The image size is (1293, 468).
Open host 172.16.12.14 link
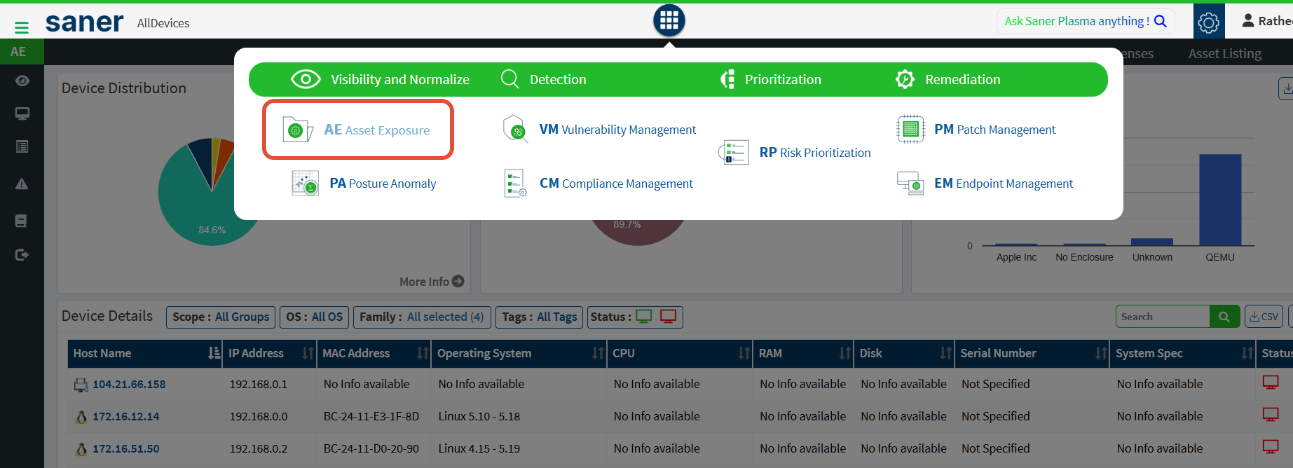pyautogui.click(x=126, y=416)
